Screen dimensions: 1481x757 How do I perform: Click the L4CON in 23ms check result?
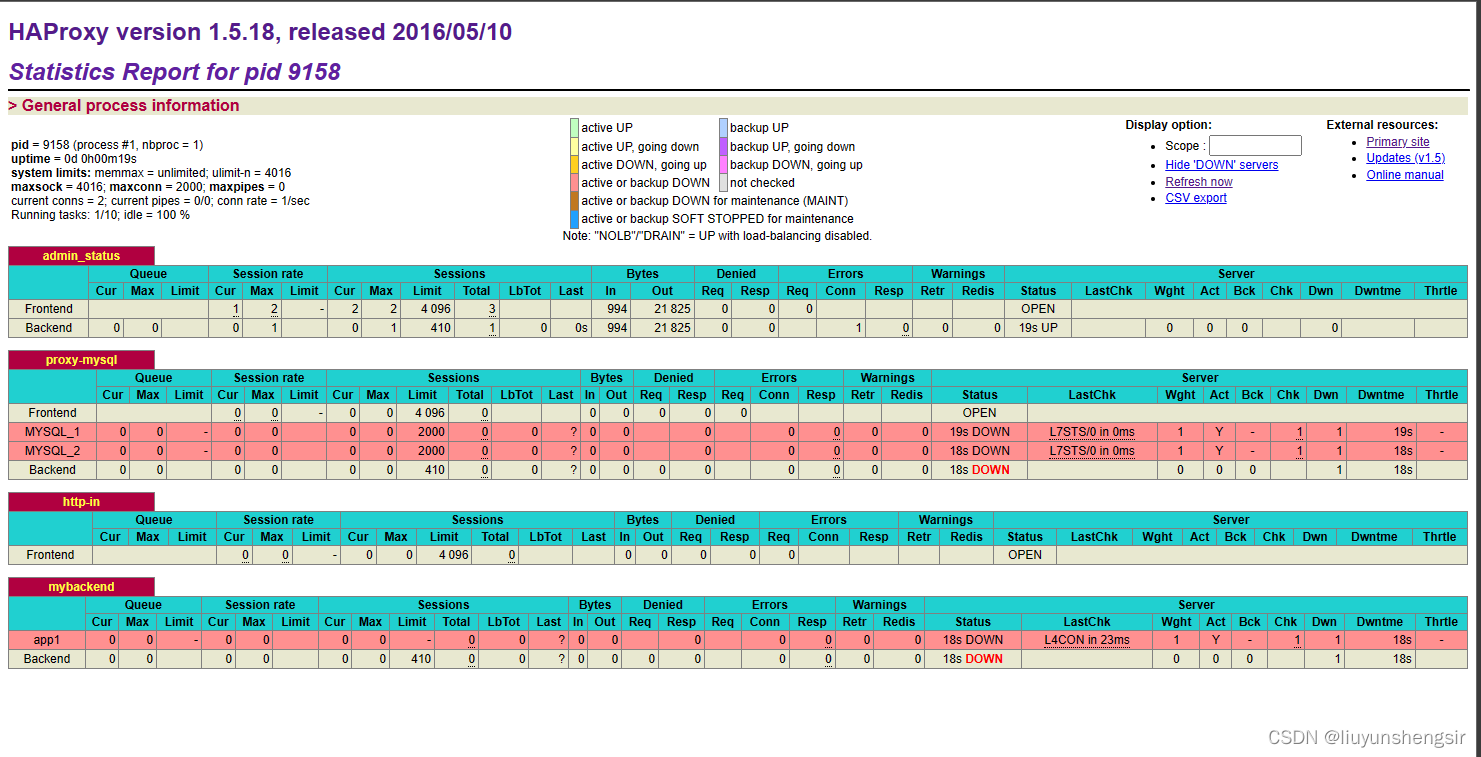point(1086,640)
